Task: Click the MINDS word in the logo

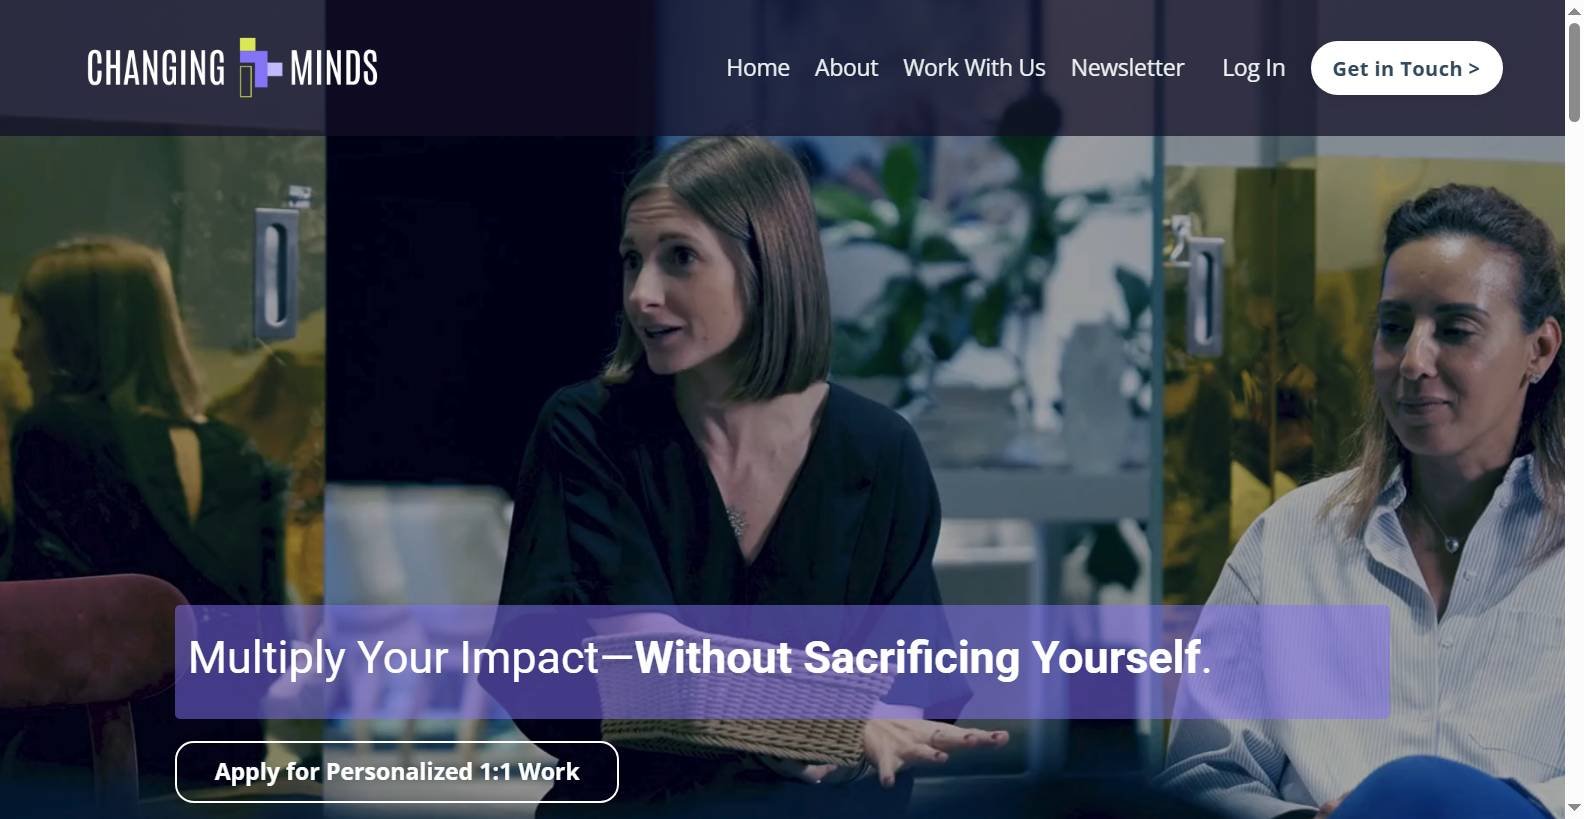Action: coord(334,68)
